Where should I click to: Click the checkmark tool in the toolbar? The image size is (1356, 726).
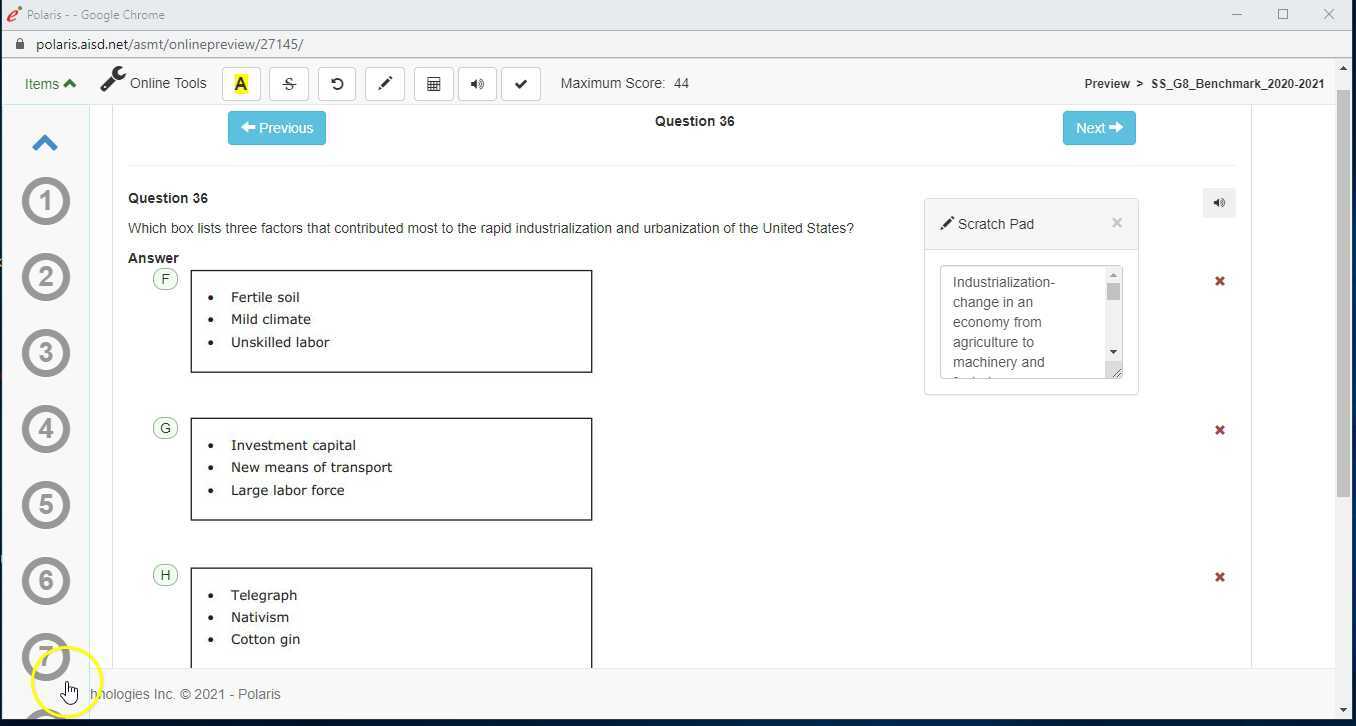pyautogui.click(x=520, y=84)
